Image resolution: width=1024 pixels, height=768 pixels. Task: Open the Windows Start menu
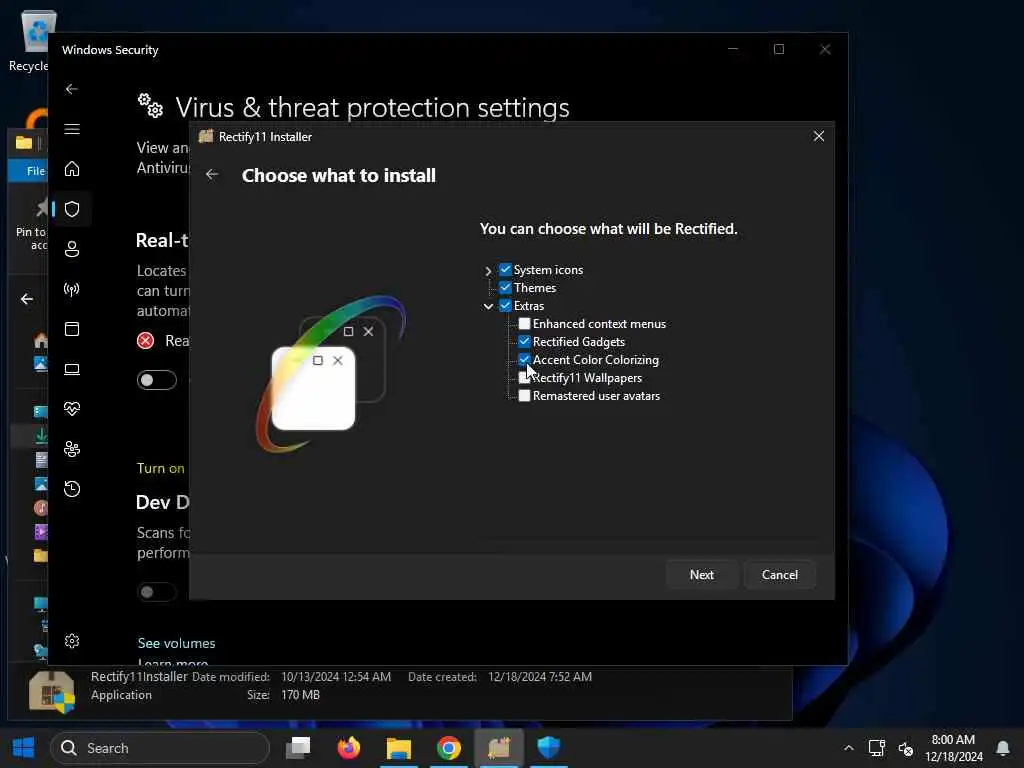24,748
